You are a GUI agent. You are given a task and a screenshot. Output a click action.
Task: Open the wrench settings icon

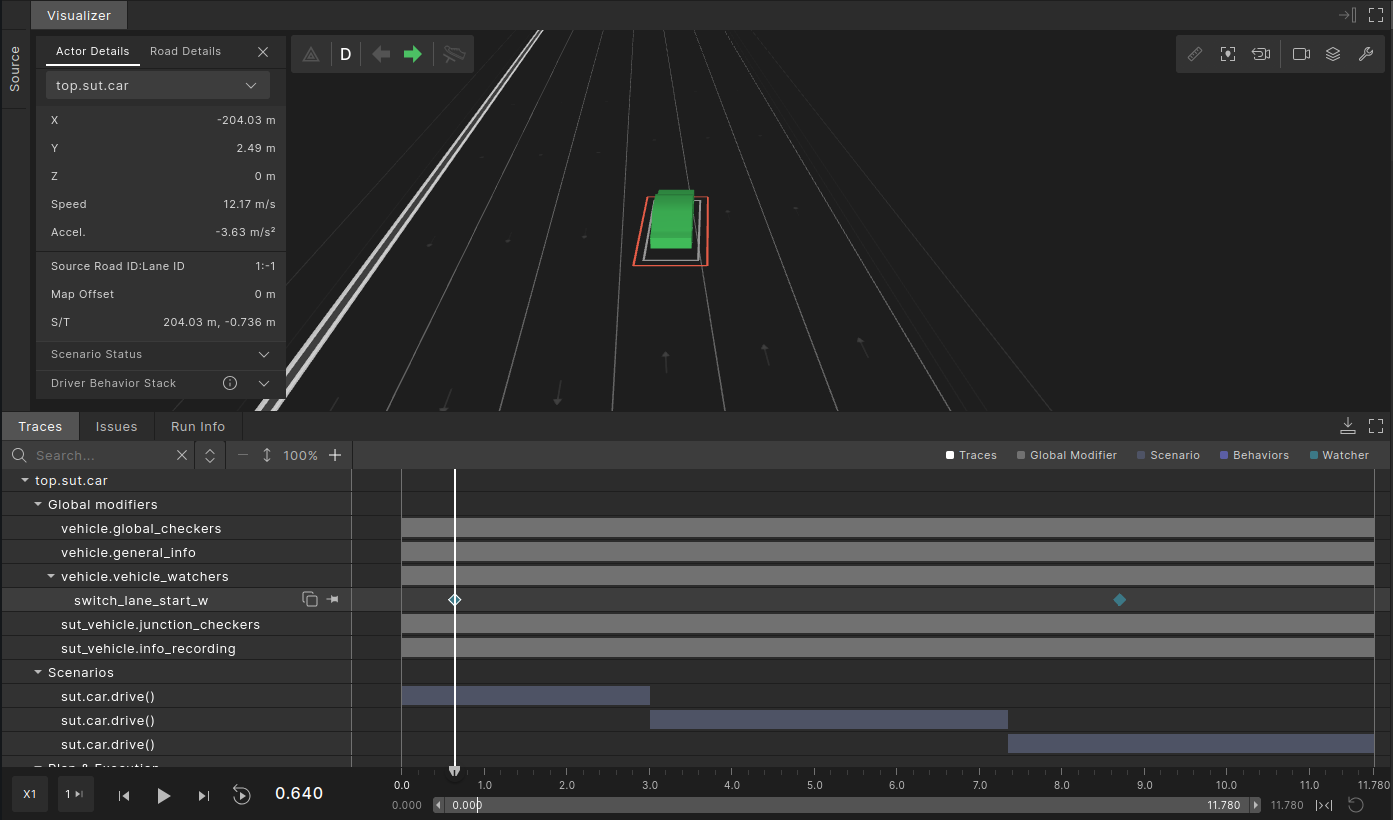[1365, 54]
